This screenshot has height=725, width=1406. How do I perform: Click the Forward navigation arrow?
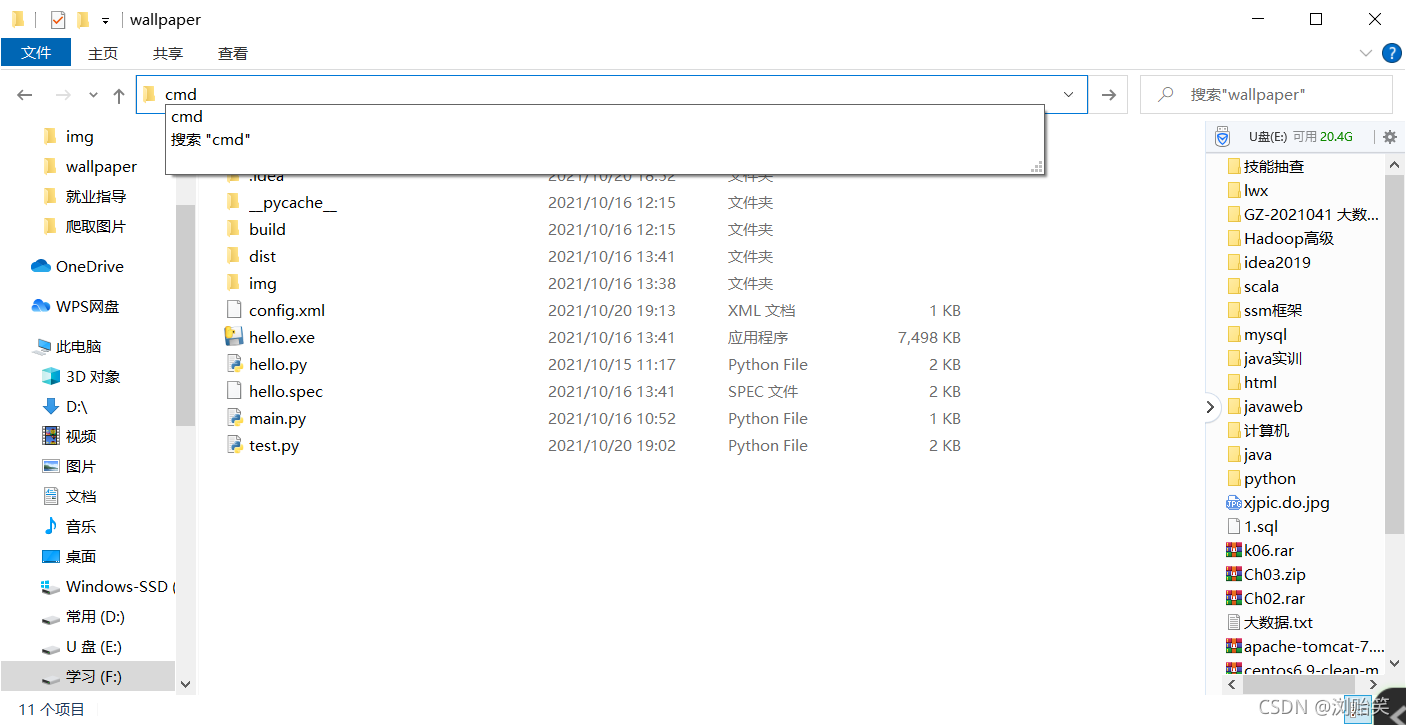62,95
